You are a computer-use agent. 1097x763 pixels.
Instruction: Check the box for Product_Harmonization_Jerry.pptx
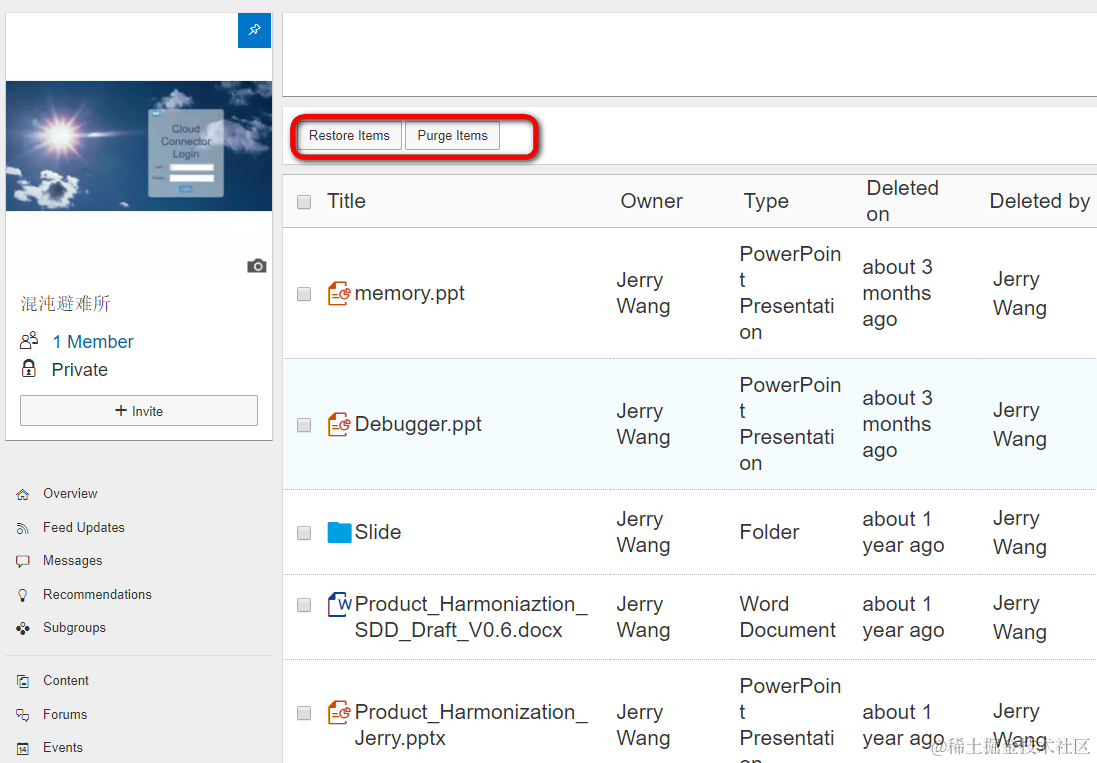304,713
